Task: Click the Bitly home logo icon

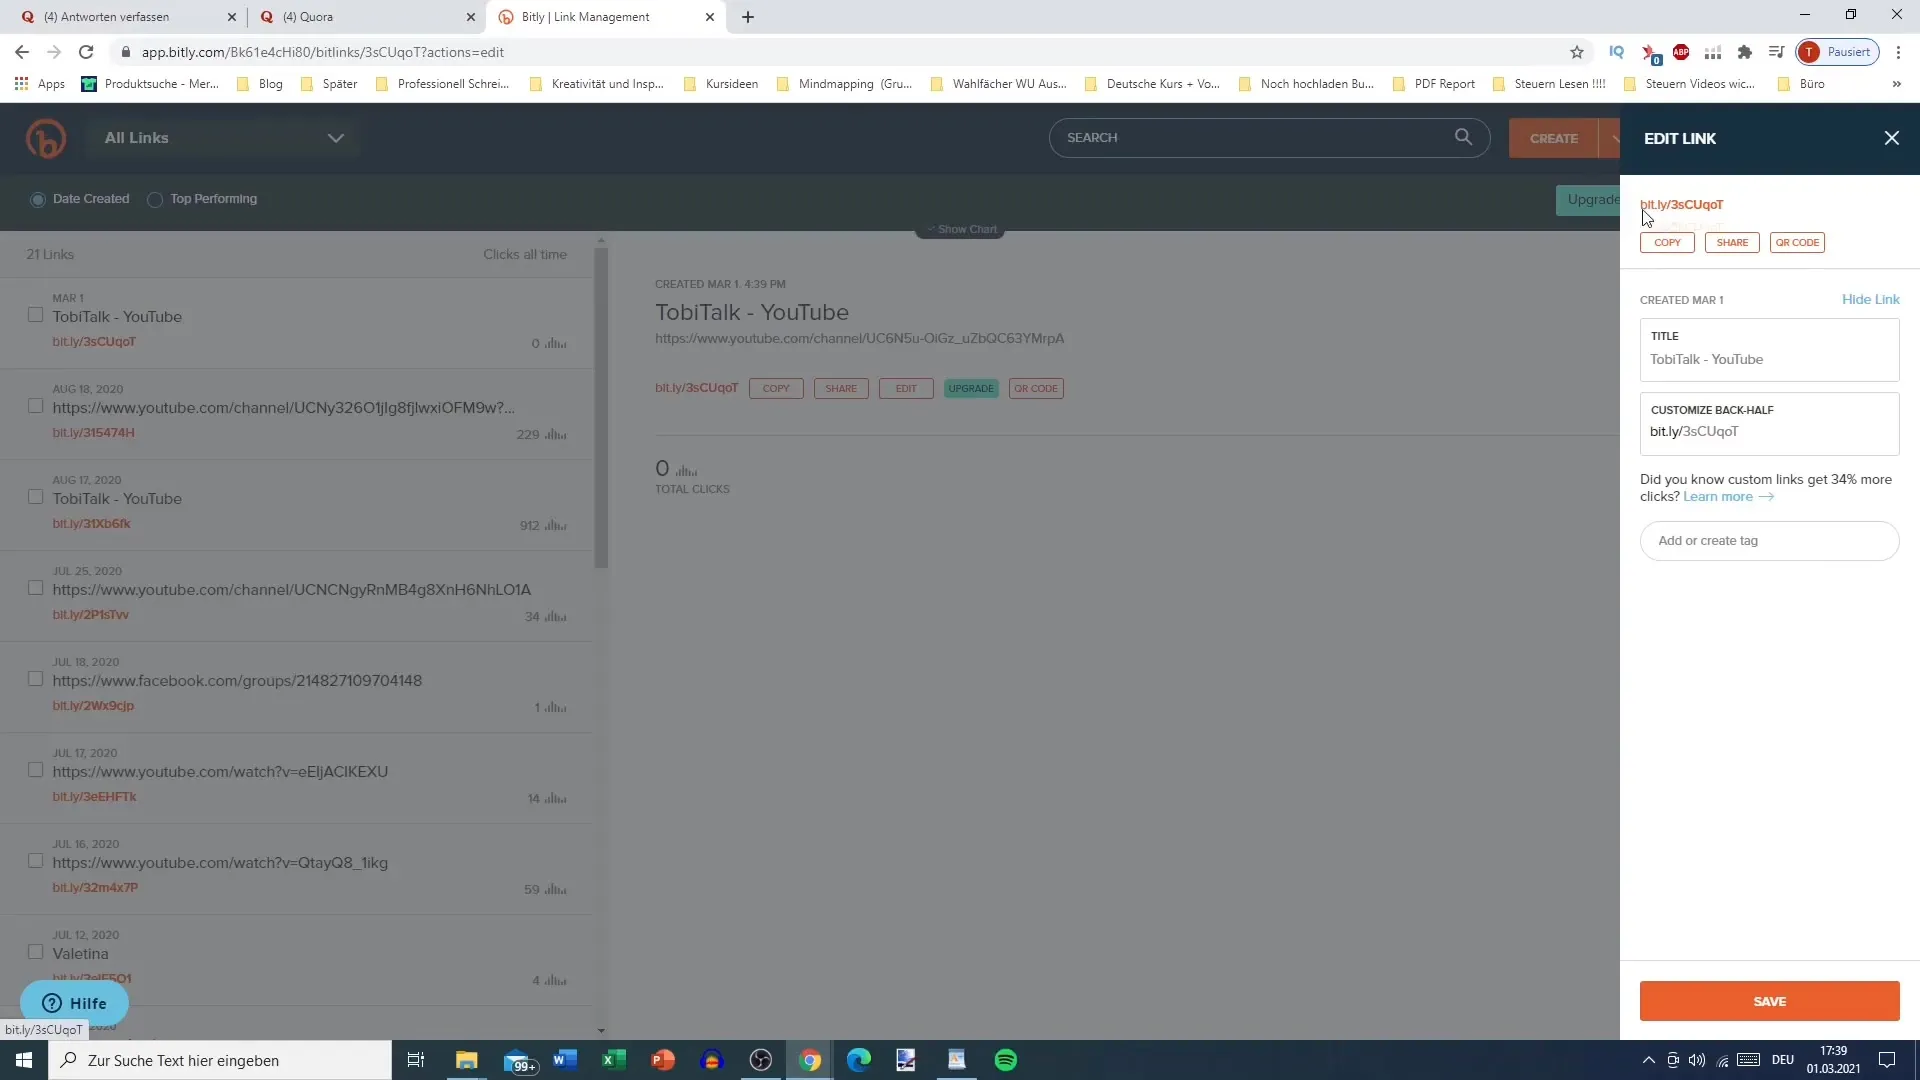Action: click(x=46, y=137)
